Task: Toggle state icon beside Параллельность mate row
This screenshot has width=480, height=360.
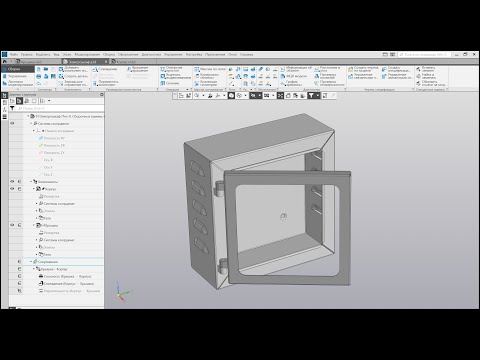Action: pos(19,291)
